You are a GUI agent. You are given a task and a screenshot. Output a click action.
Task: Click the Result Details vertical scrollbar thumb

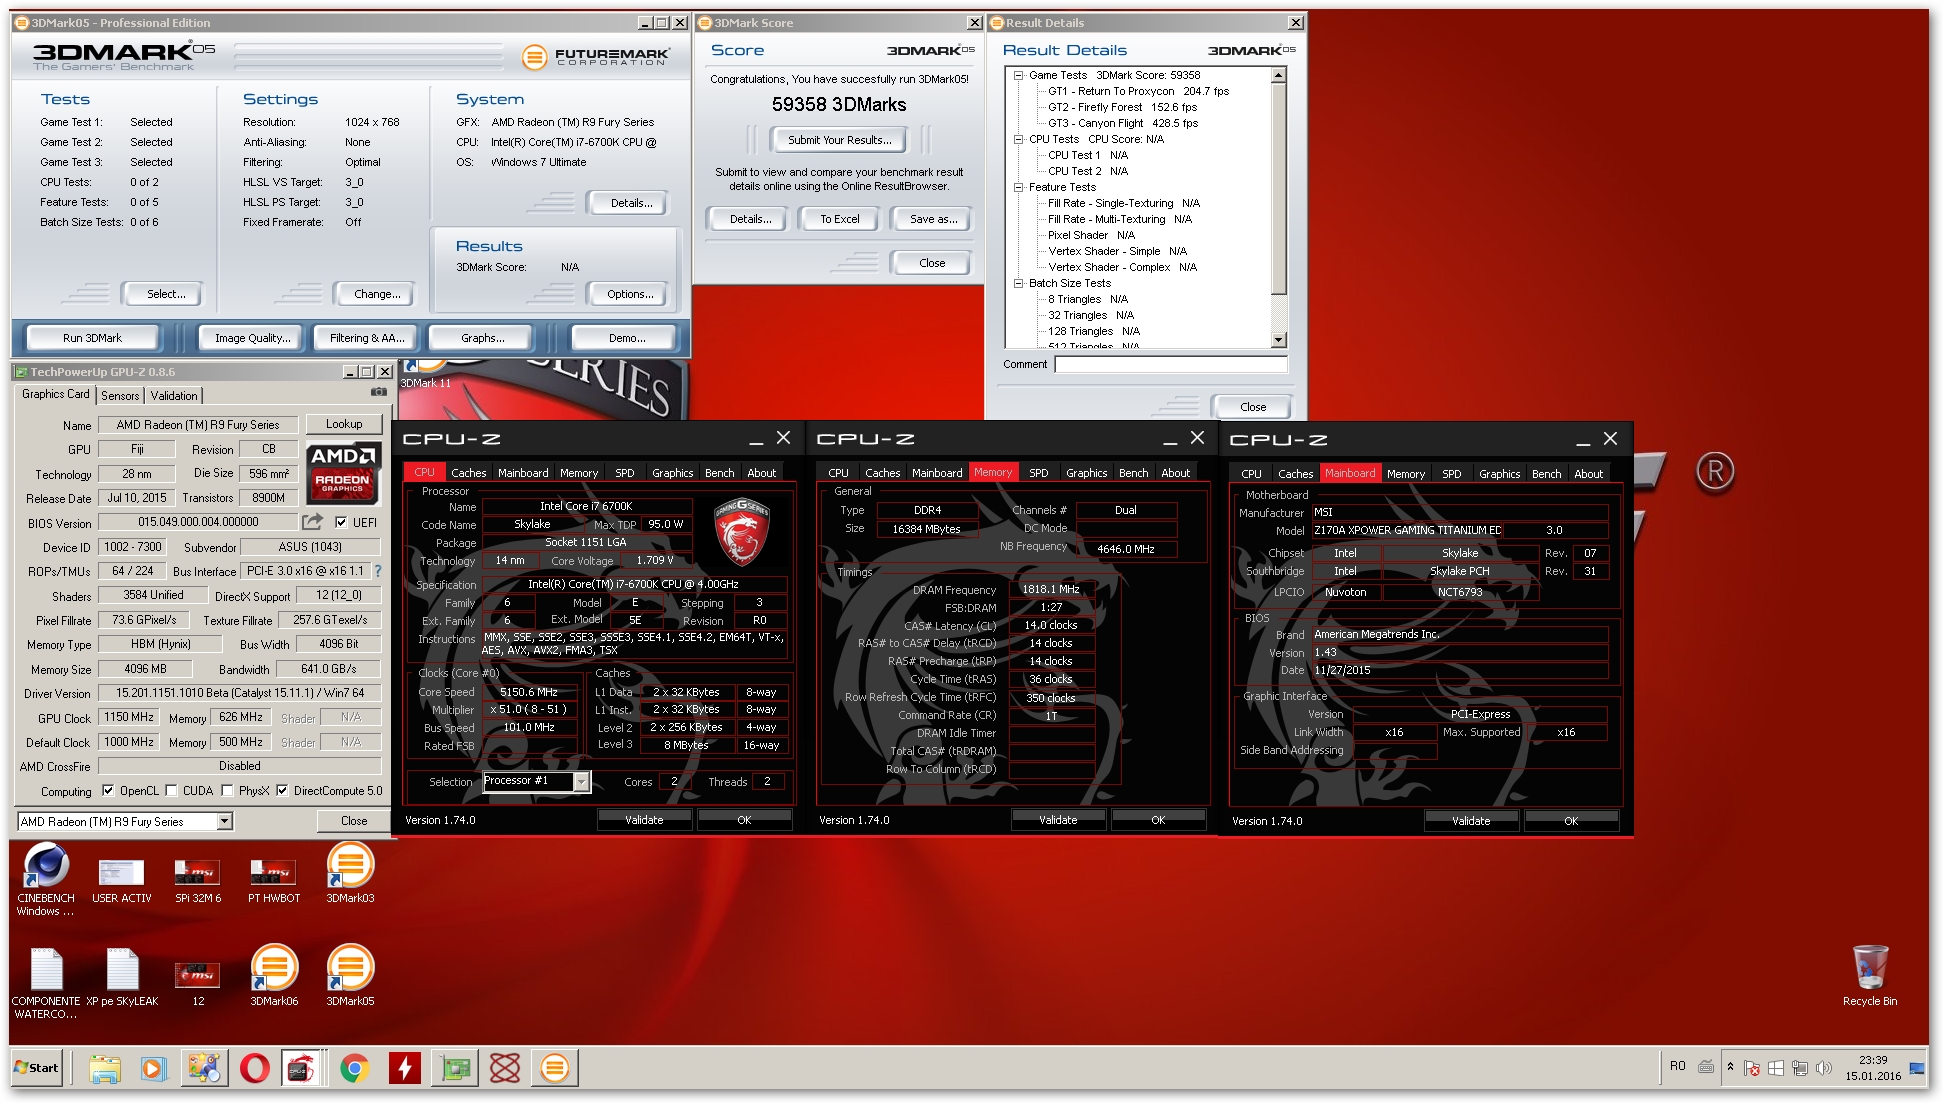(1279, 190)
